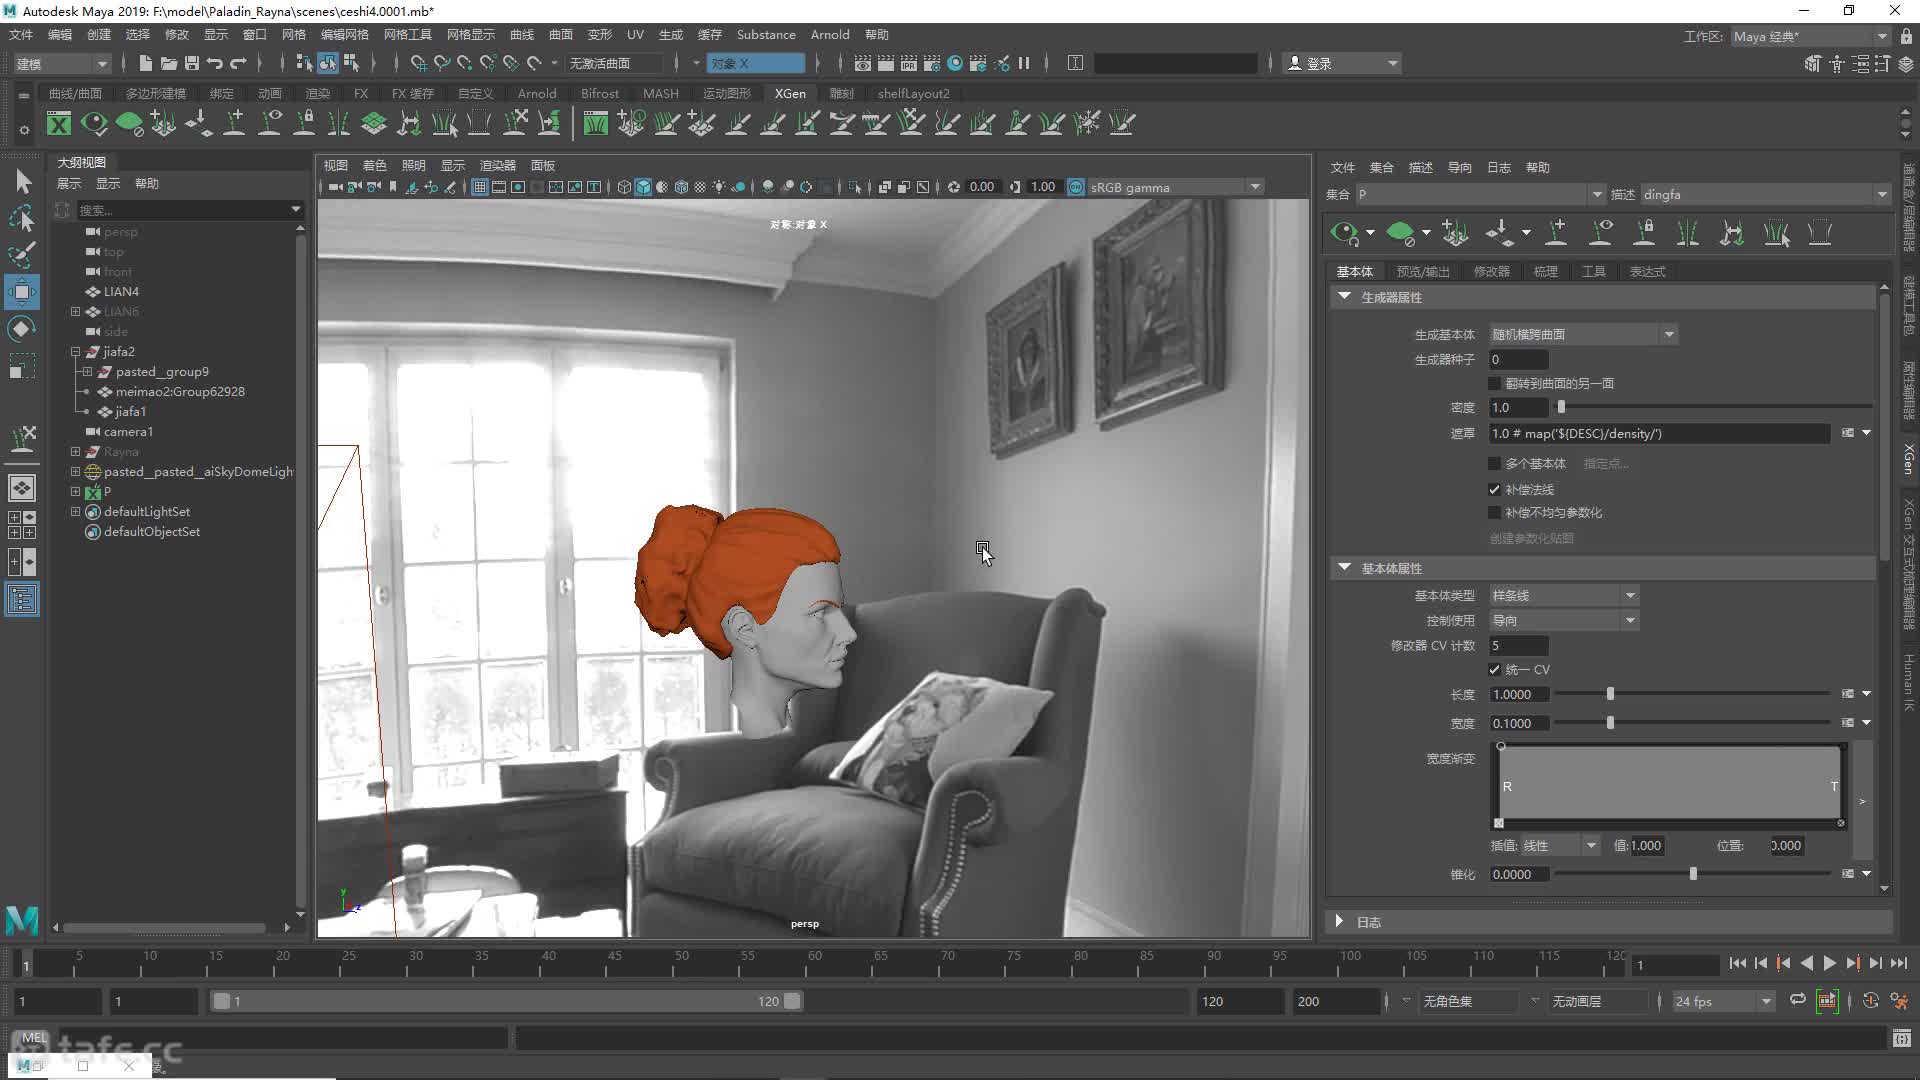This screenshot has height=1080, width=1920.
Task: Open the 描述 dingfa dropdown
Action: [x=1765, y=195]
